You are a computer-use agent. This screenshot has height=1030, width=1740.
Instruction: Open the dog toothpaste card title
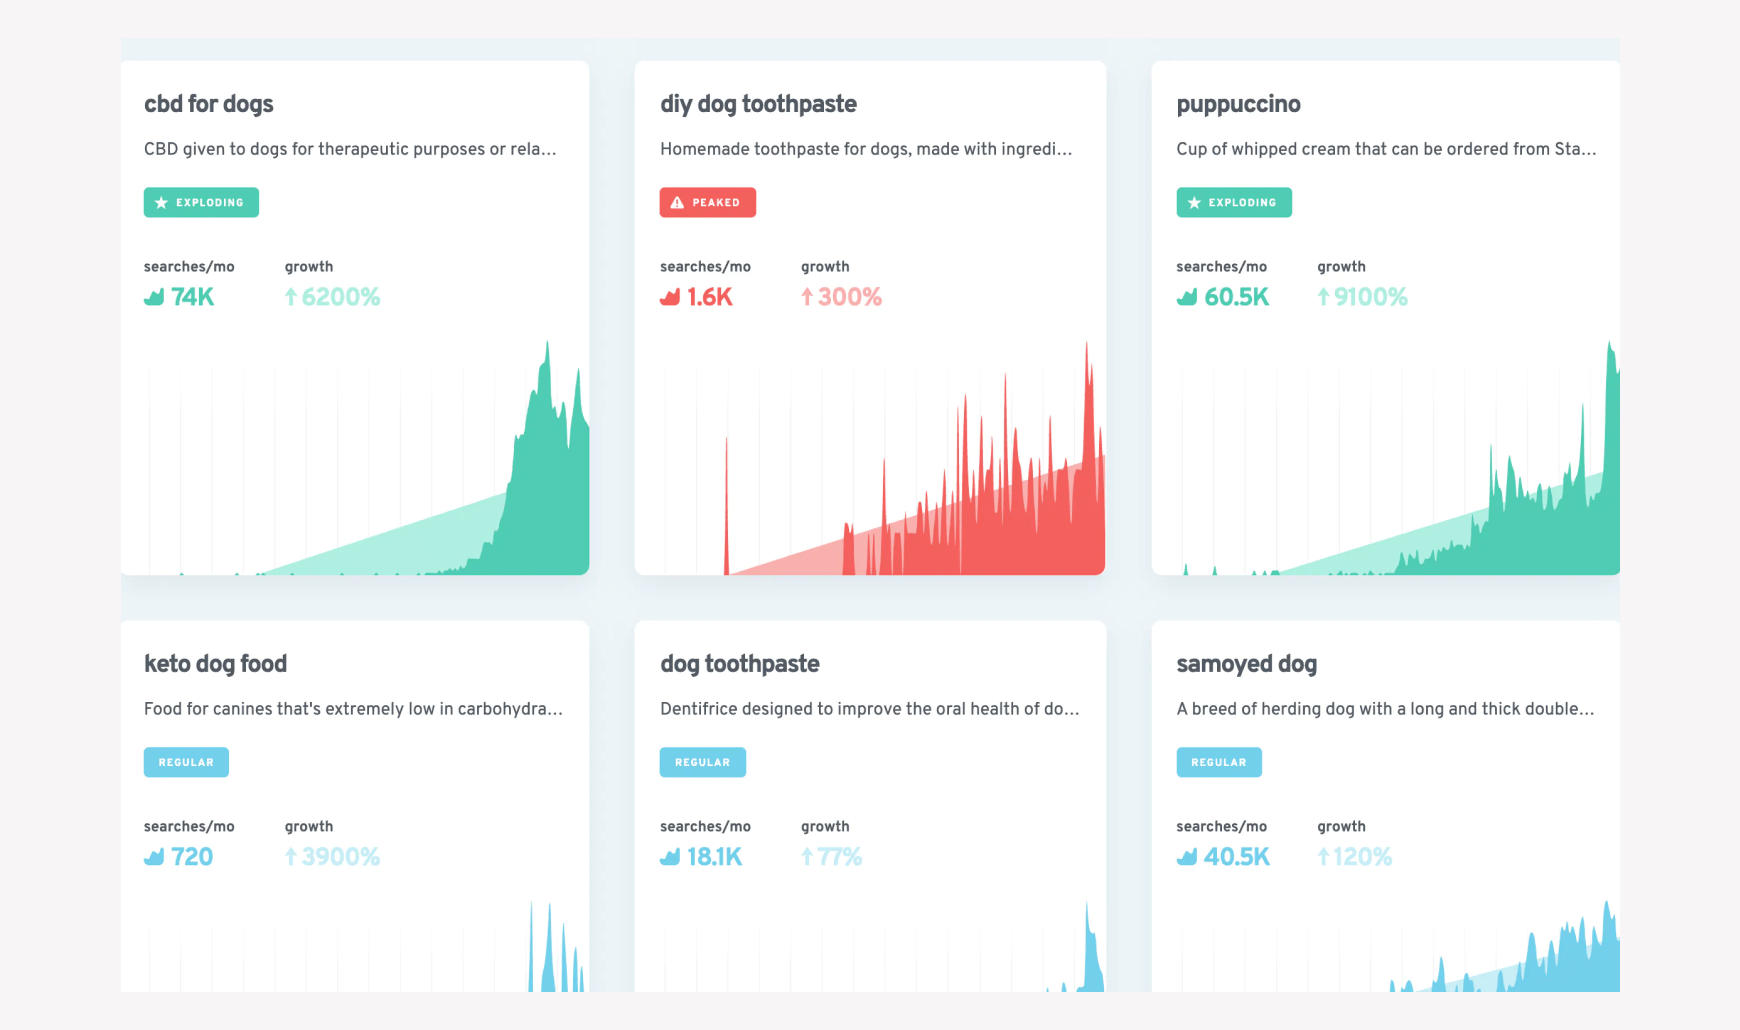click(x=739, y=664)
